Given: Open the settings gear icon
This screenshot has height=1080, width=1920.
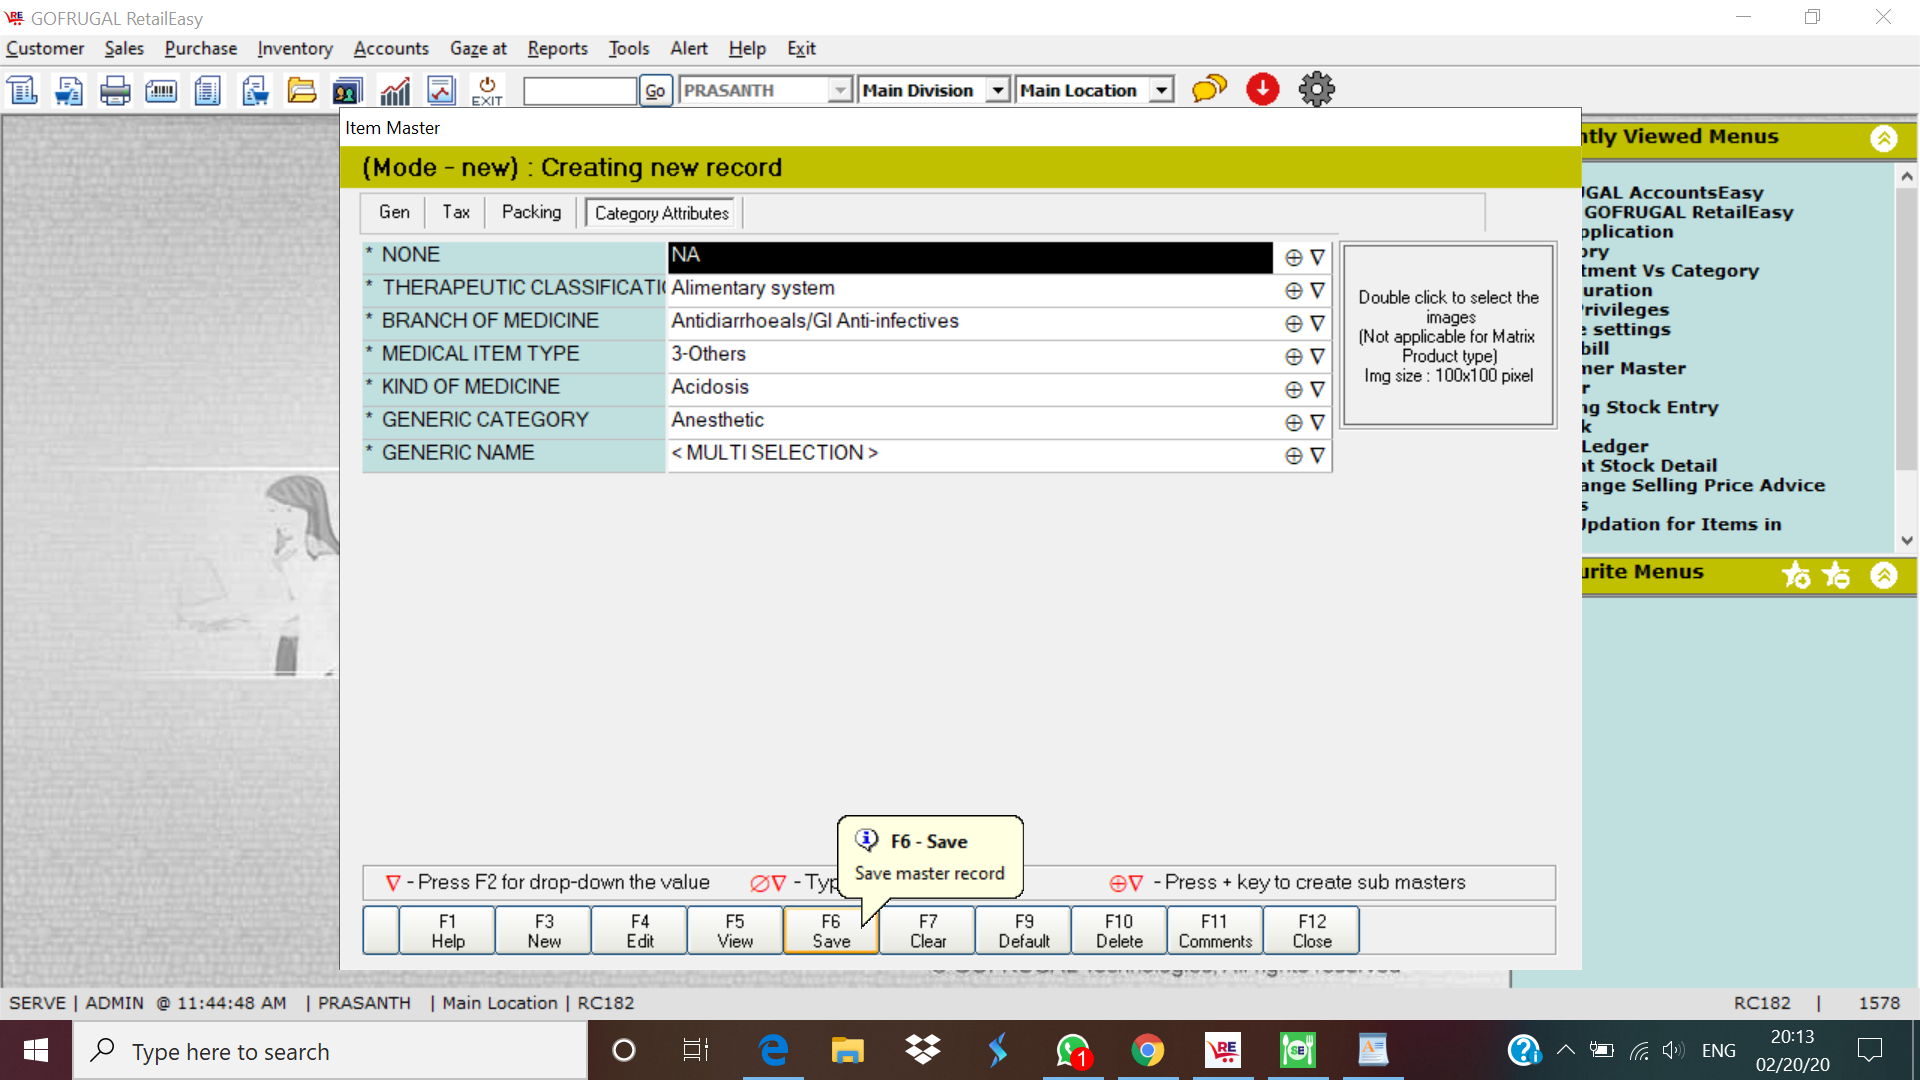Looking at the screenshot, I should pyautogui.click(x=1316, y=90).
